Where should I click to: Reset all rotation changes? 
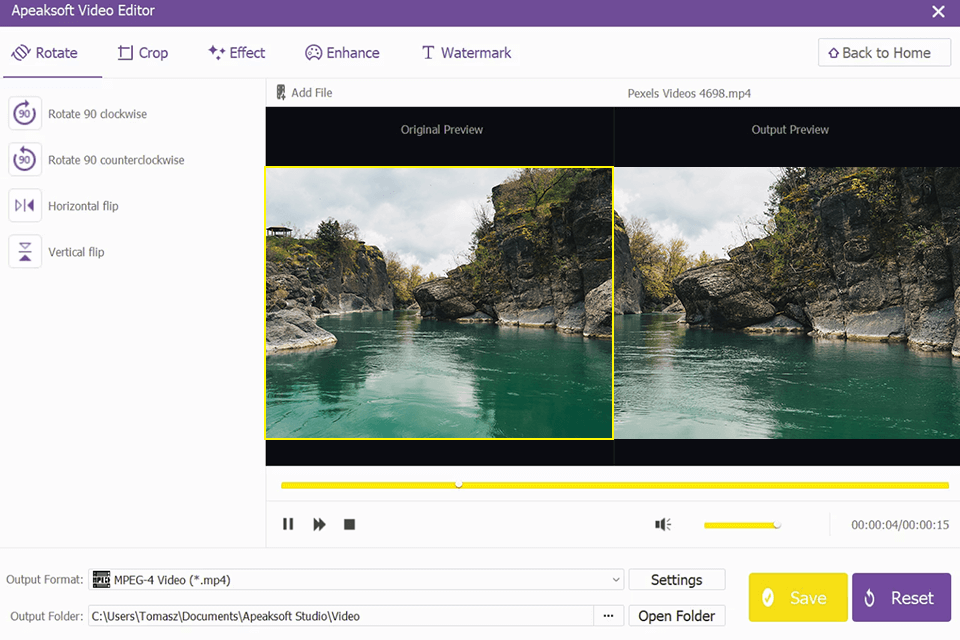click(901, 597)
